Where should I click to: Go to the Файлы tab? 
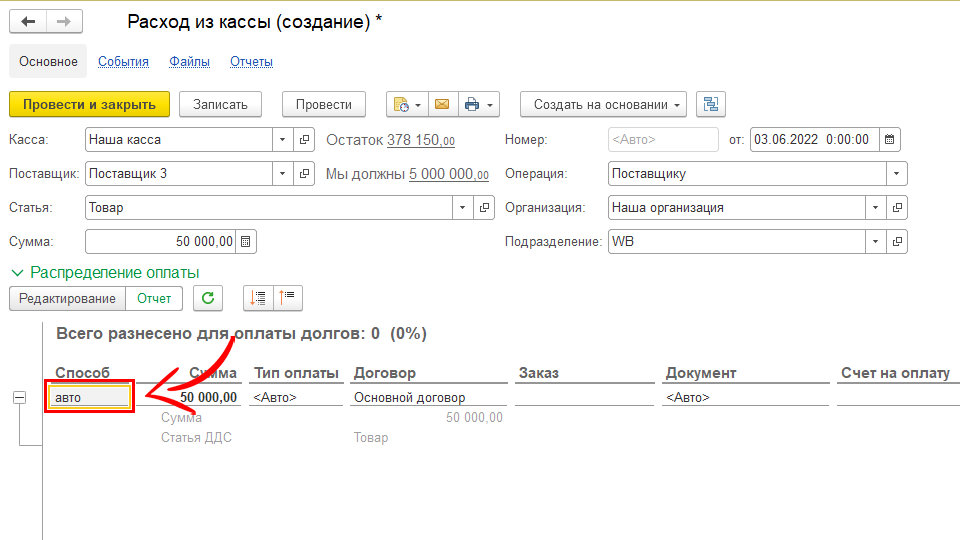[189, 61]
